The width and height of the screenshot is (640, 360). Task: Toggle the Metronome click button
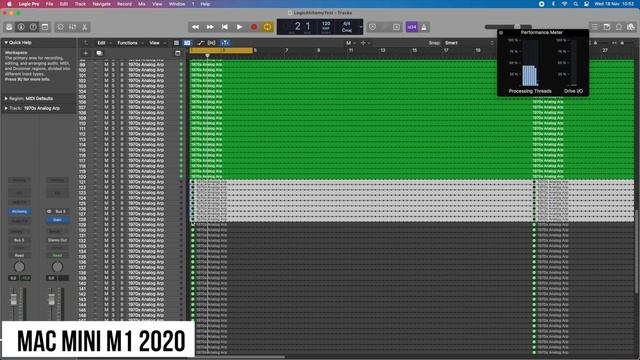click(x=424, y=27)
